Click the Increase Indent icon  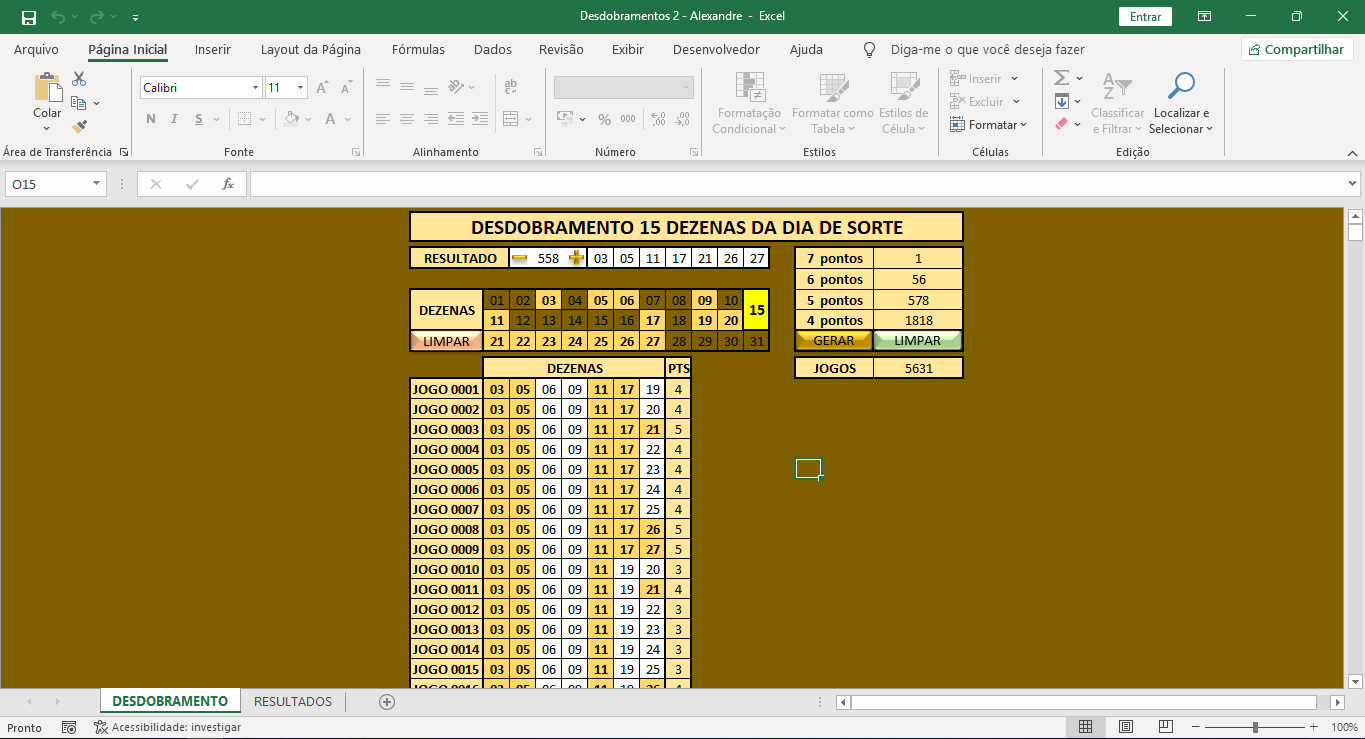click(x=479, y=119)
